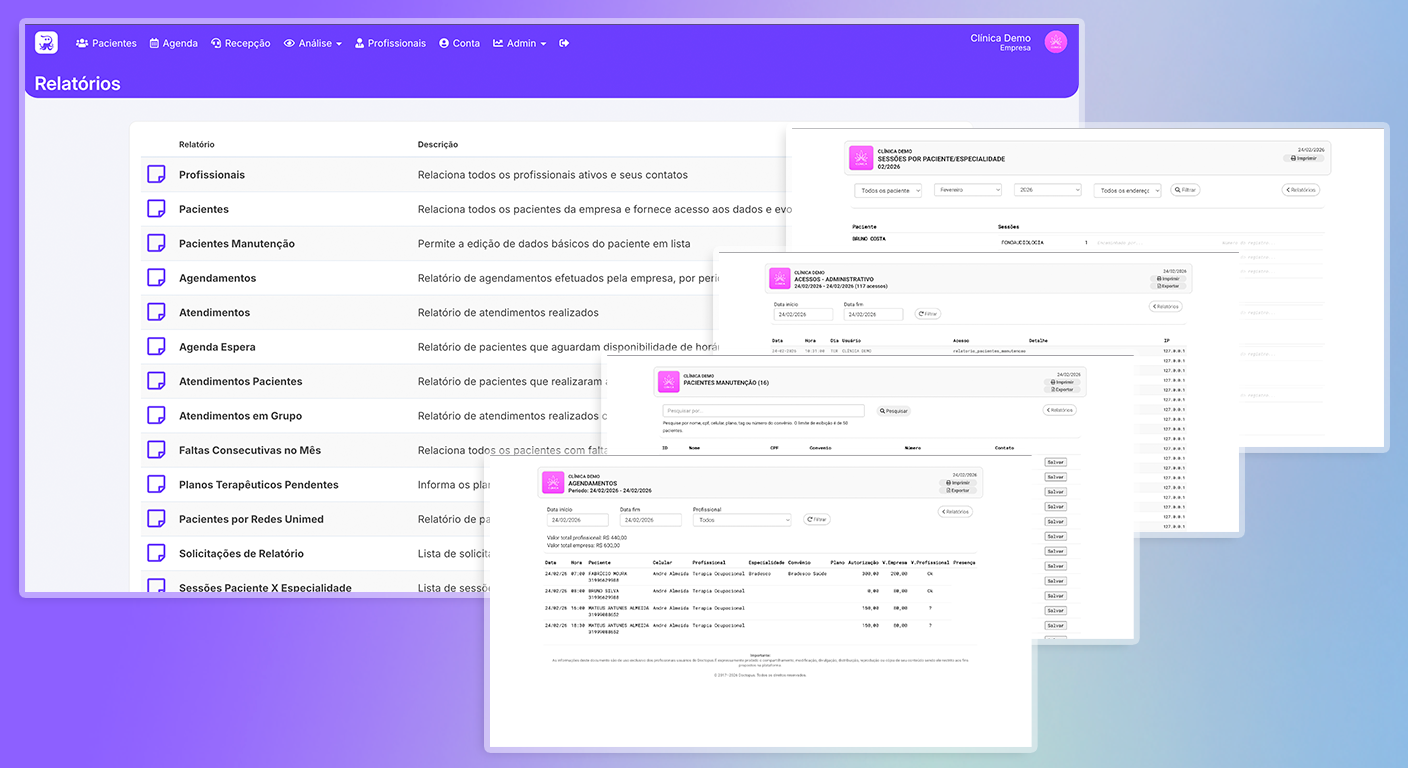The image size is (1408, 768).
Task: Click the note icon beside Profissionais report
Action: coord(156,175)
